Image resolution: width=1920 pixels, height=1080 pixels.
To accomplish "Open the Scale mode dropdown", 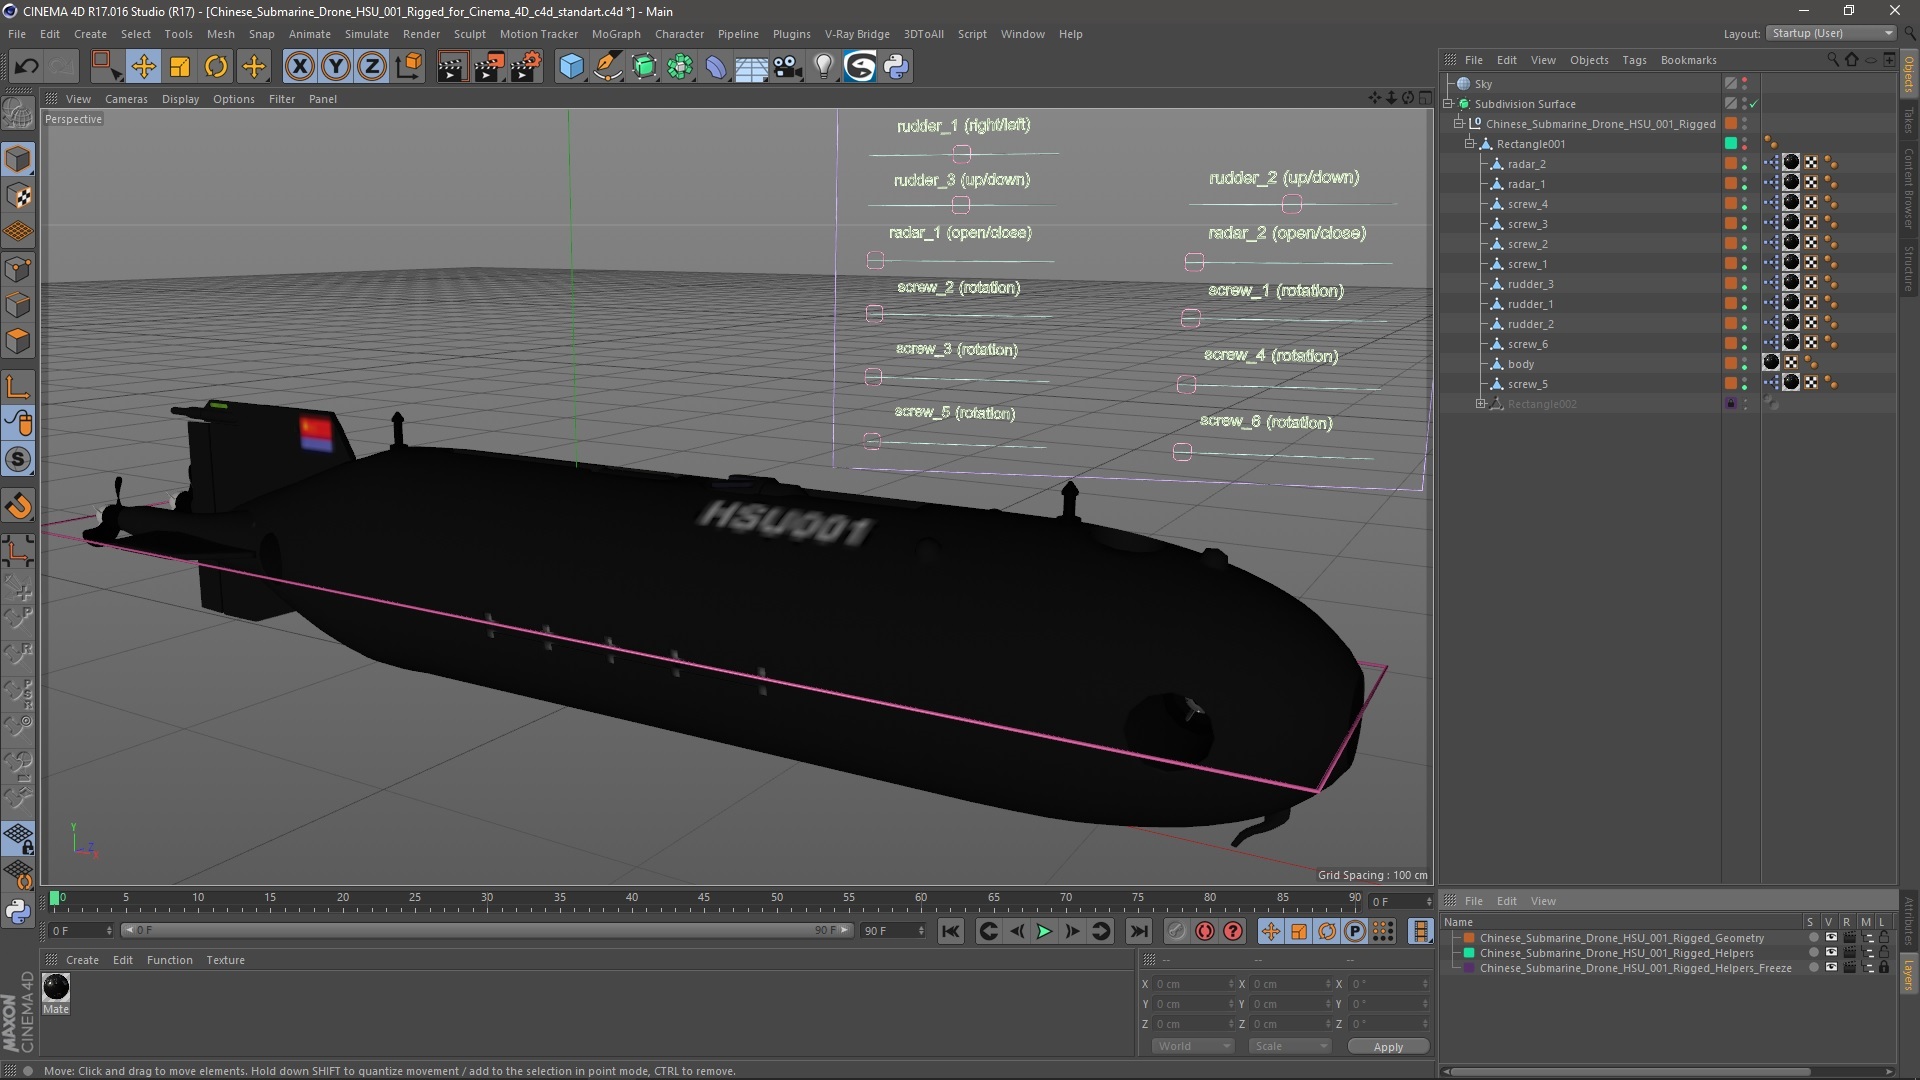I will click(1290, 1046).
